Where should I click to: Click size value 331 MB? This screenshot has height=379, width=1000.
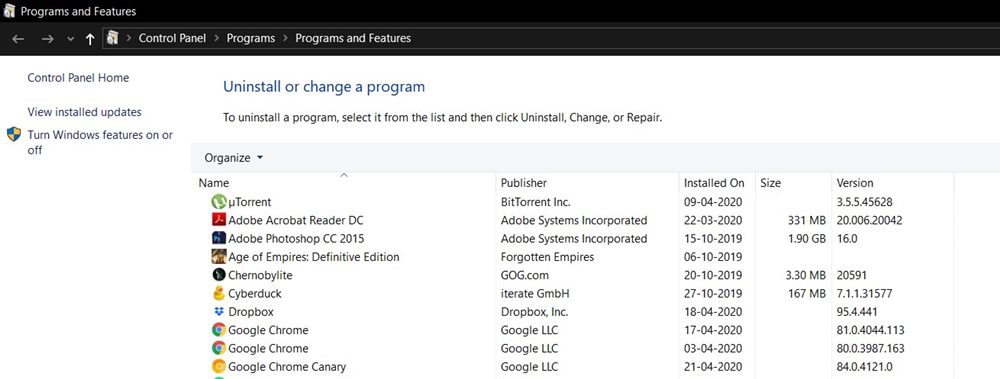[x=807, y=220]
